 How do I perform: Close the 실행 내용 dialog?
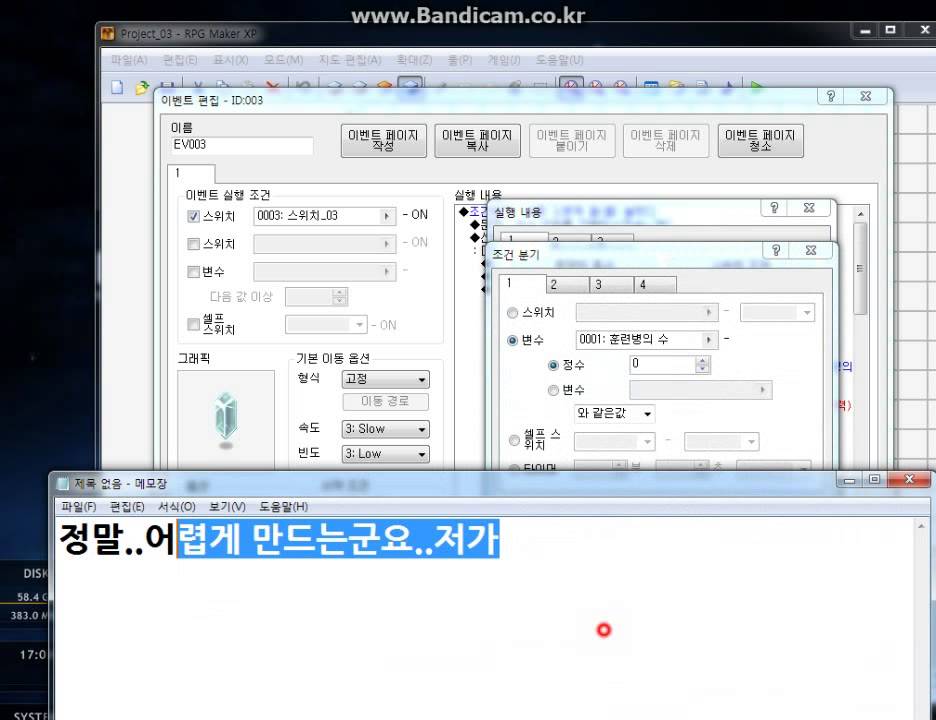[x=809, y=207]
